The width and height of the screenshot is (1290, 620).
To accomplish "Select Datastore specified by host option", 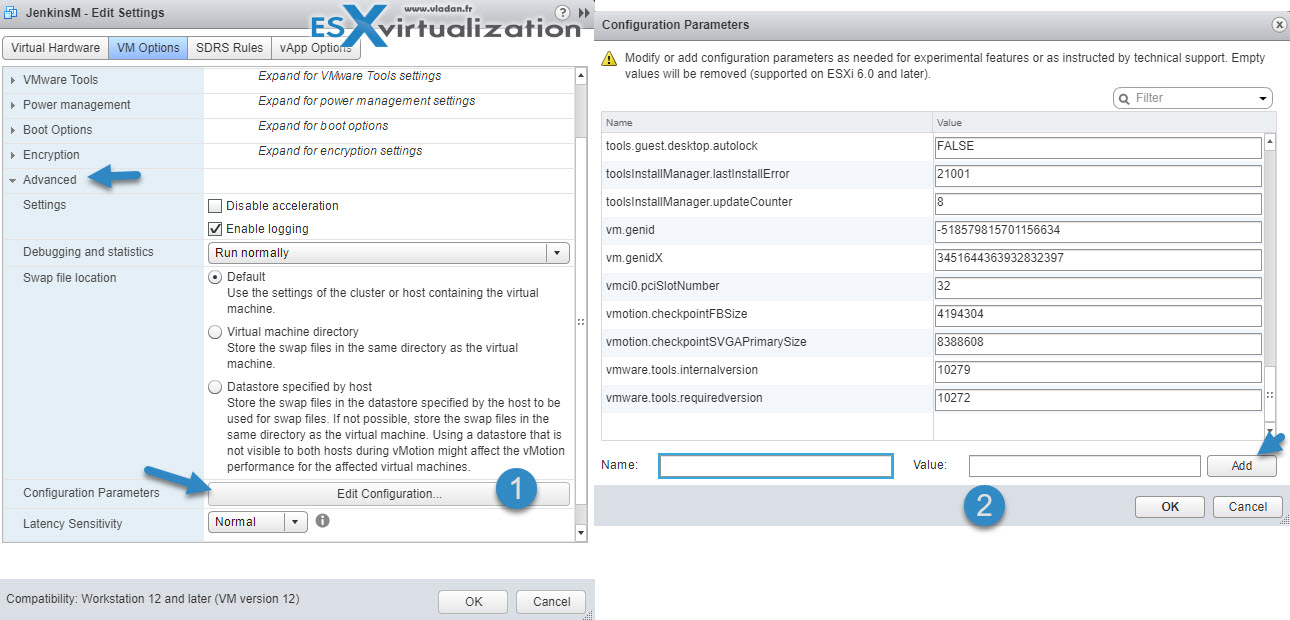I will (x=215, y=387).
